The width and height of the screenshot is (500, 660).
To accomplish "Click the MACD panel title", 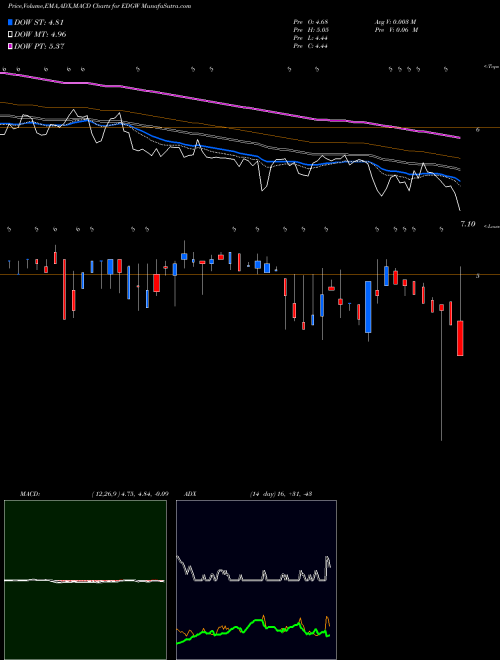I will click(30, 494).
